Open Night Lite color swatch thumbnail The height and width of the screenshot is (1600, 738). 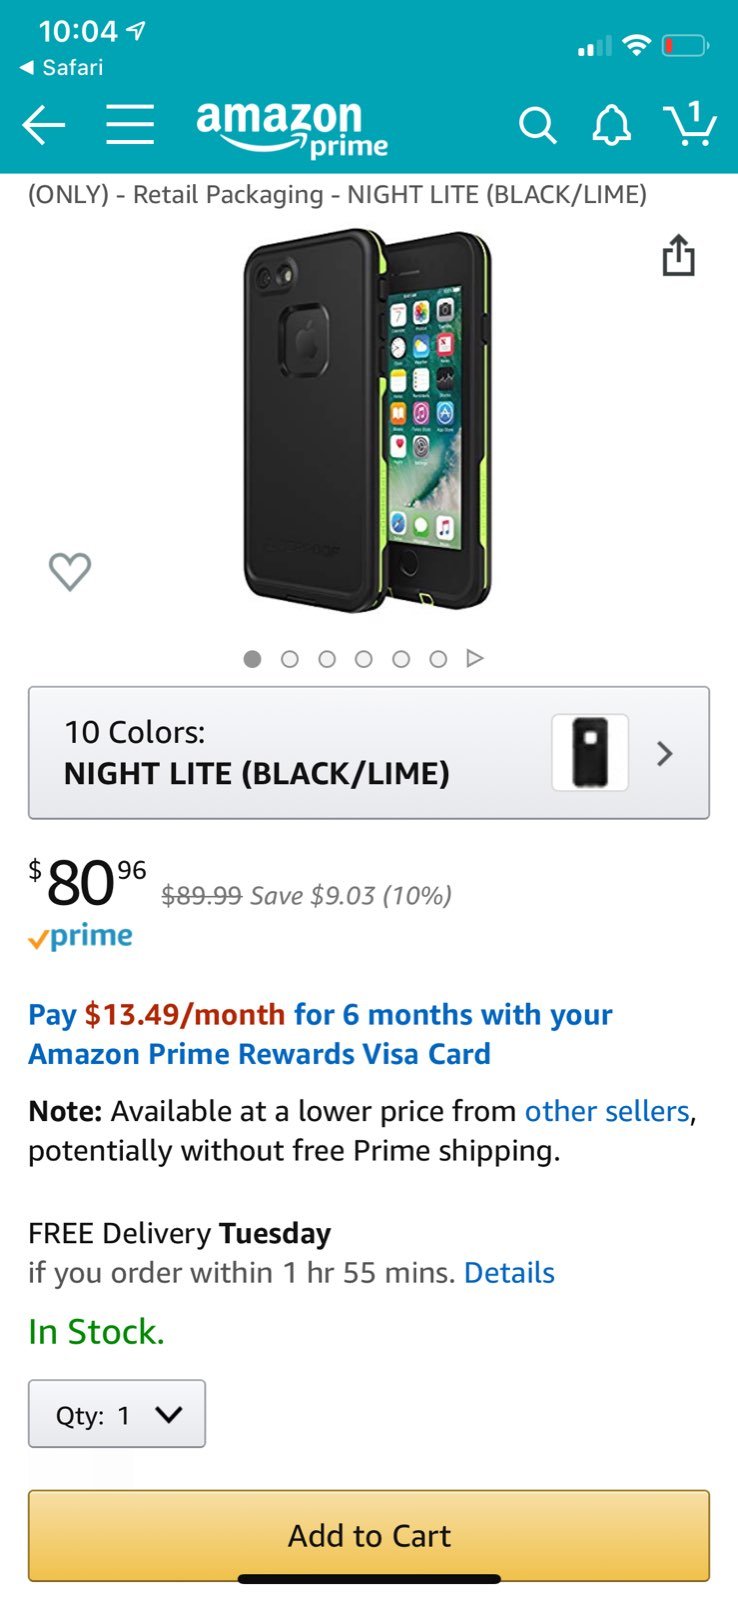590,752
